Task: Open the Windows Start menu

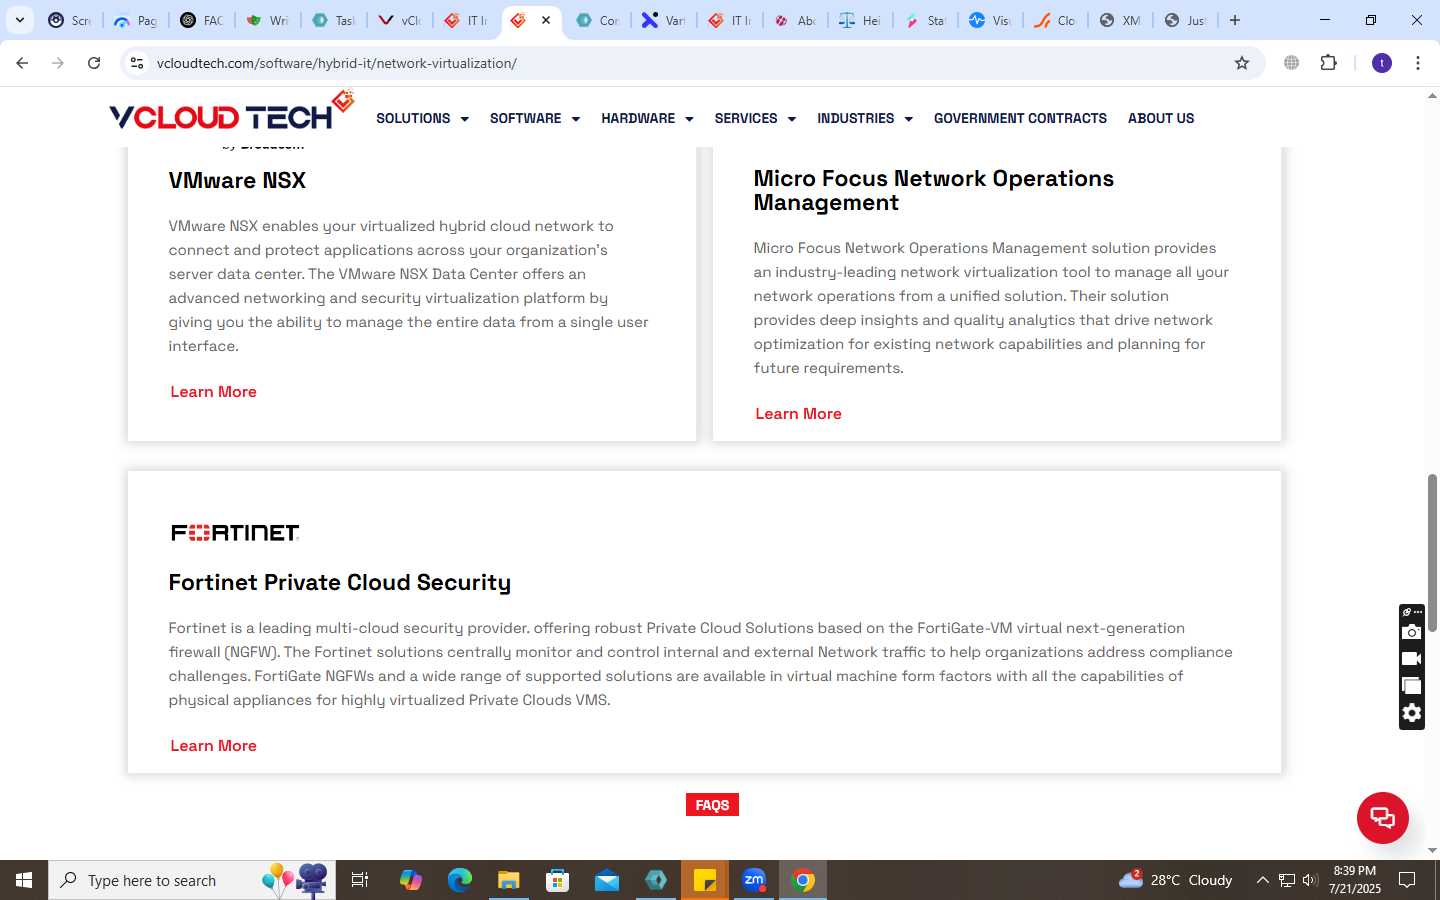Action: pyautogui.click(x=24, y=880)
